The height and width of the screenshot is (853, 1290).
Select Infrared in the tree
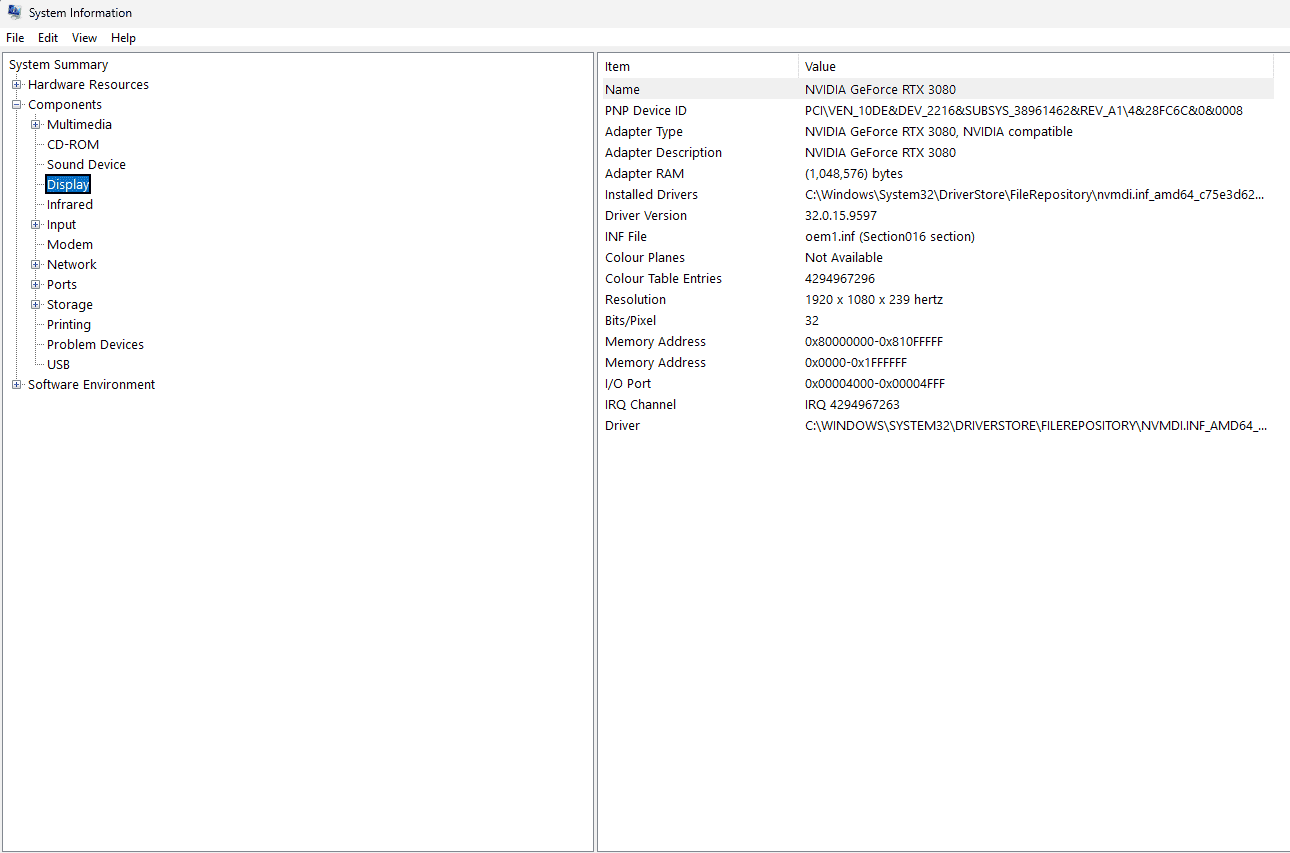pyautogui.click(x=70, y=205)
